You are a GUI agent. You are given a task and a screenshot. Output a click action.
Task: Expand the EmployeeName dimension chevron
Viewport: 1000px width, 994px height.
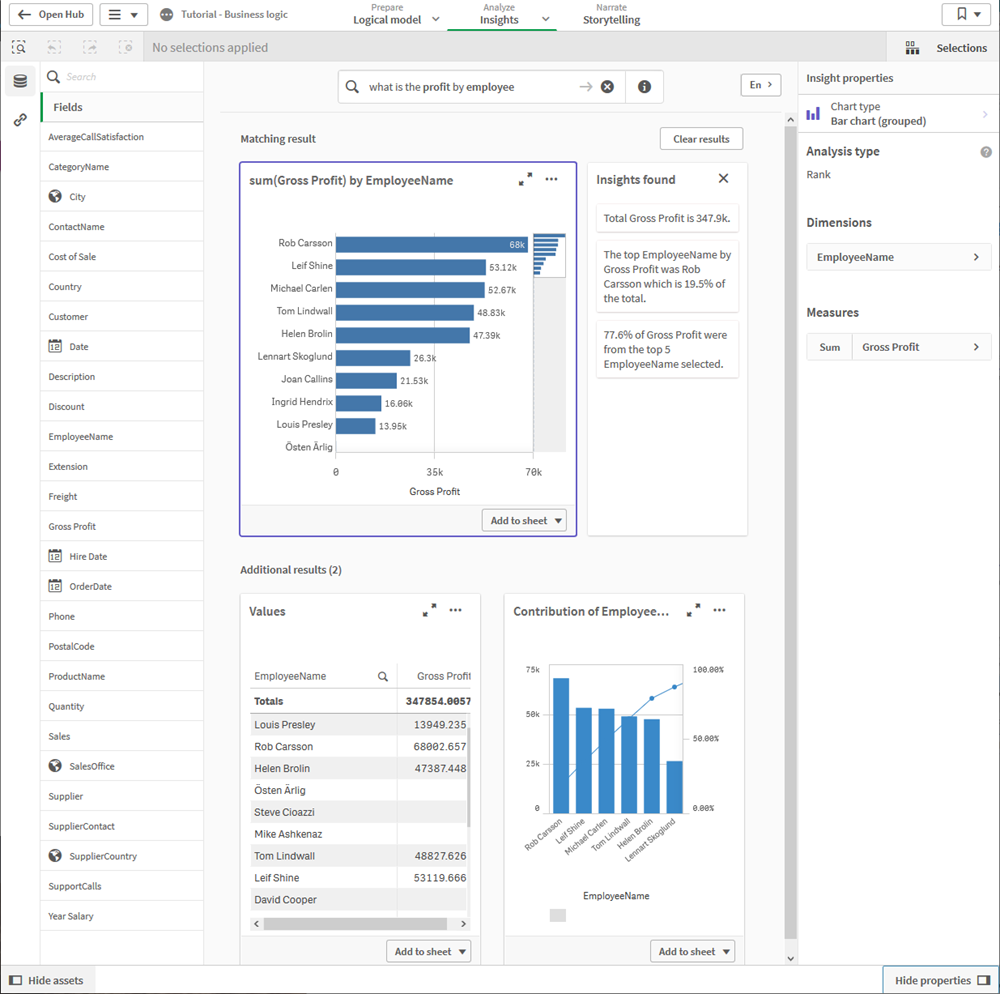click(x=979, y=257)
